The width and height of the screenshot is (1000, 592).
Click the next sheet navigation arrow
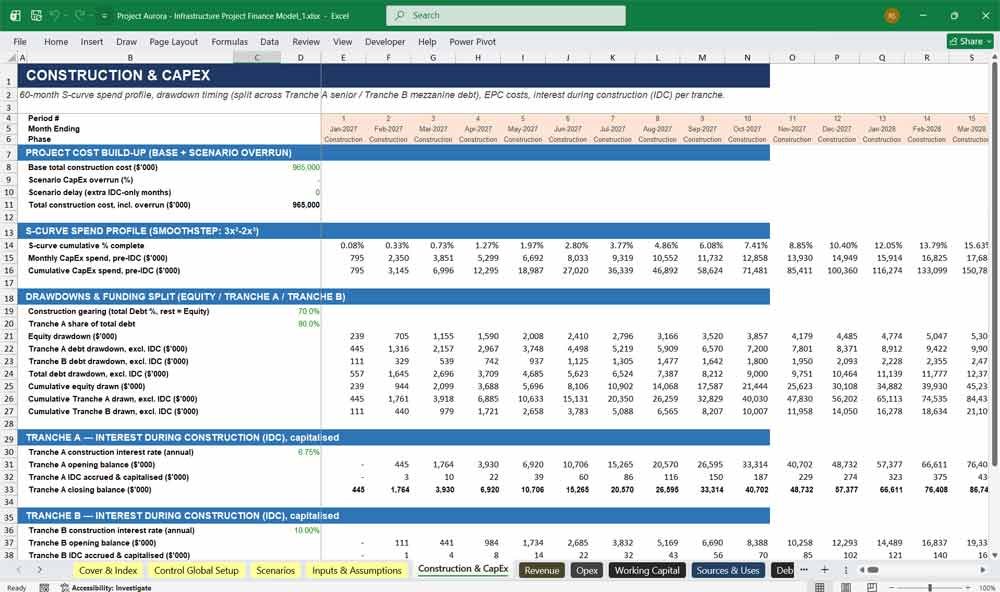[x=40, y=570]
